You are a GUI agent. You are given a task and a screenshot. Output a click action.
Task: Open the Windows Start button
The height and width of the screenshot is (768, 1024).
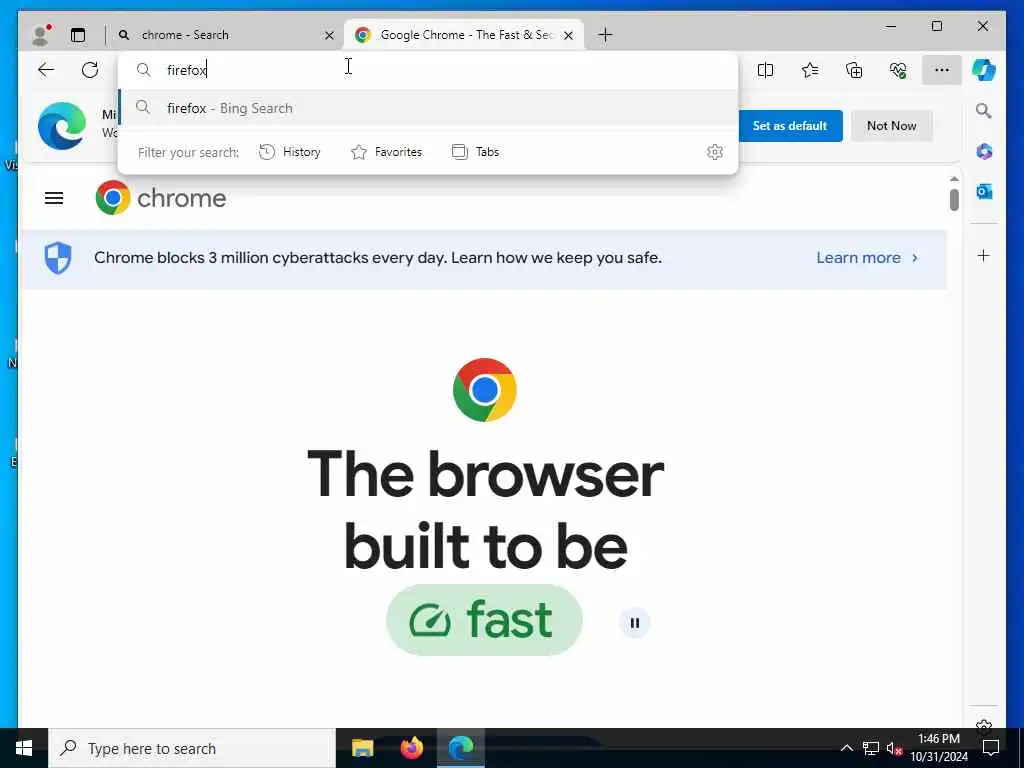click(x=24, y=748)
